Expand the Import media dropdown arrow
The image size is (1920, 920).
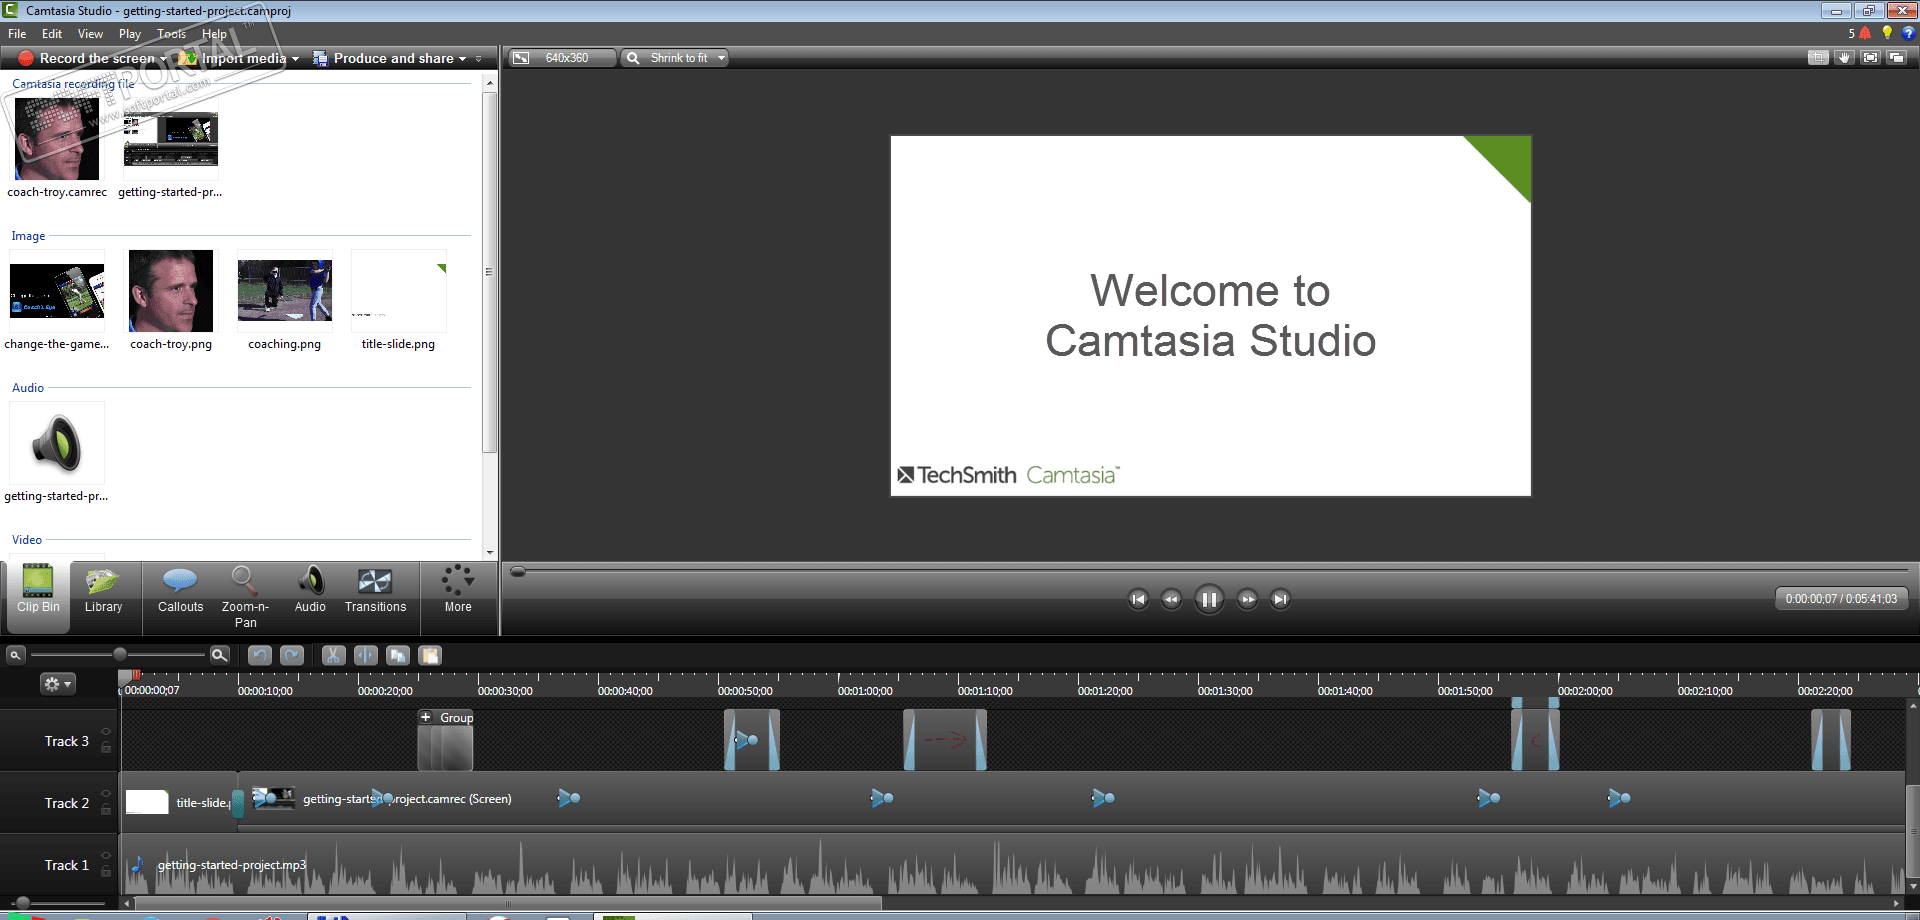click(295, 59)
